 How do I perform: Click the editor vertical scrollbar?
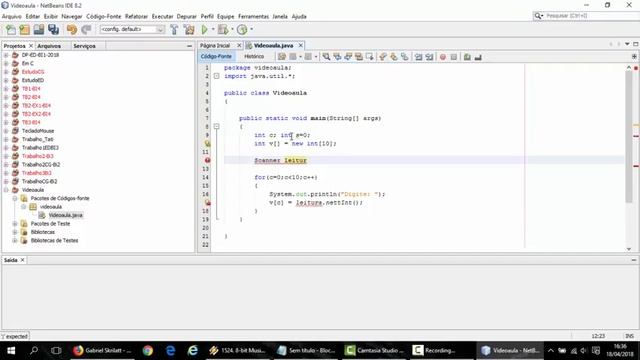pos(629,137)
